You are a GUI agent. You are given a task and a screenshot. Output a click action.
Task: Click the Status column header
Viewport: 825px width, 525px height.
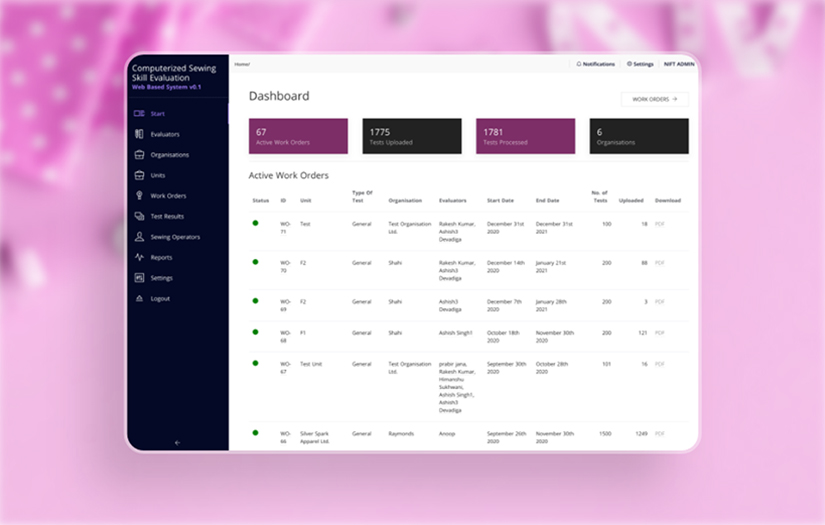(x=260, y=200)
